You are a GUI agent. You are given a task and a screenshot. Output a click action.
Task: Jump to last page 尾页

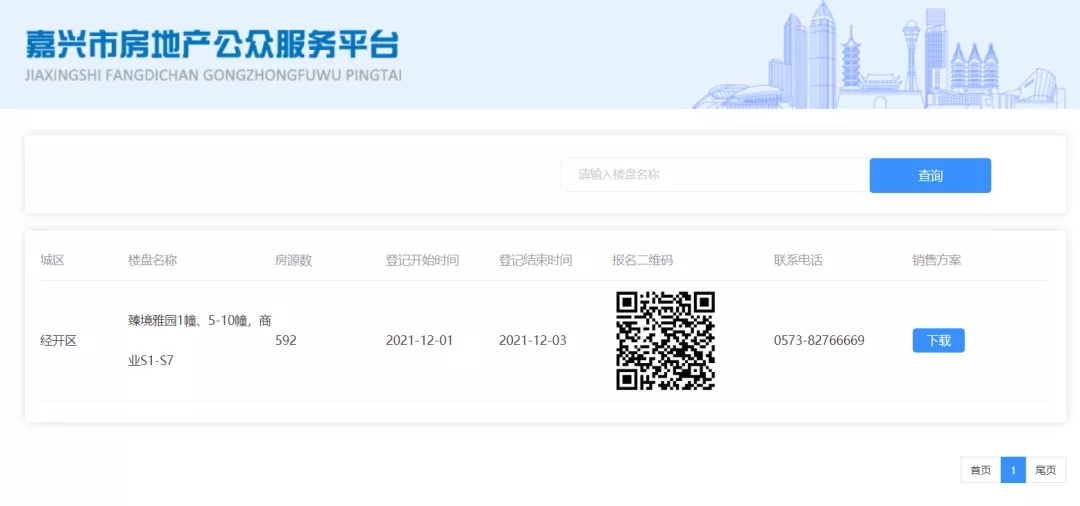click(x=1046, y=470)
